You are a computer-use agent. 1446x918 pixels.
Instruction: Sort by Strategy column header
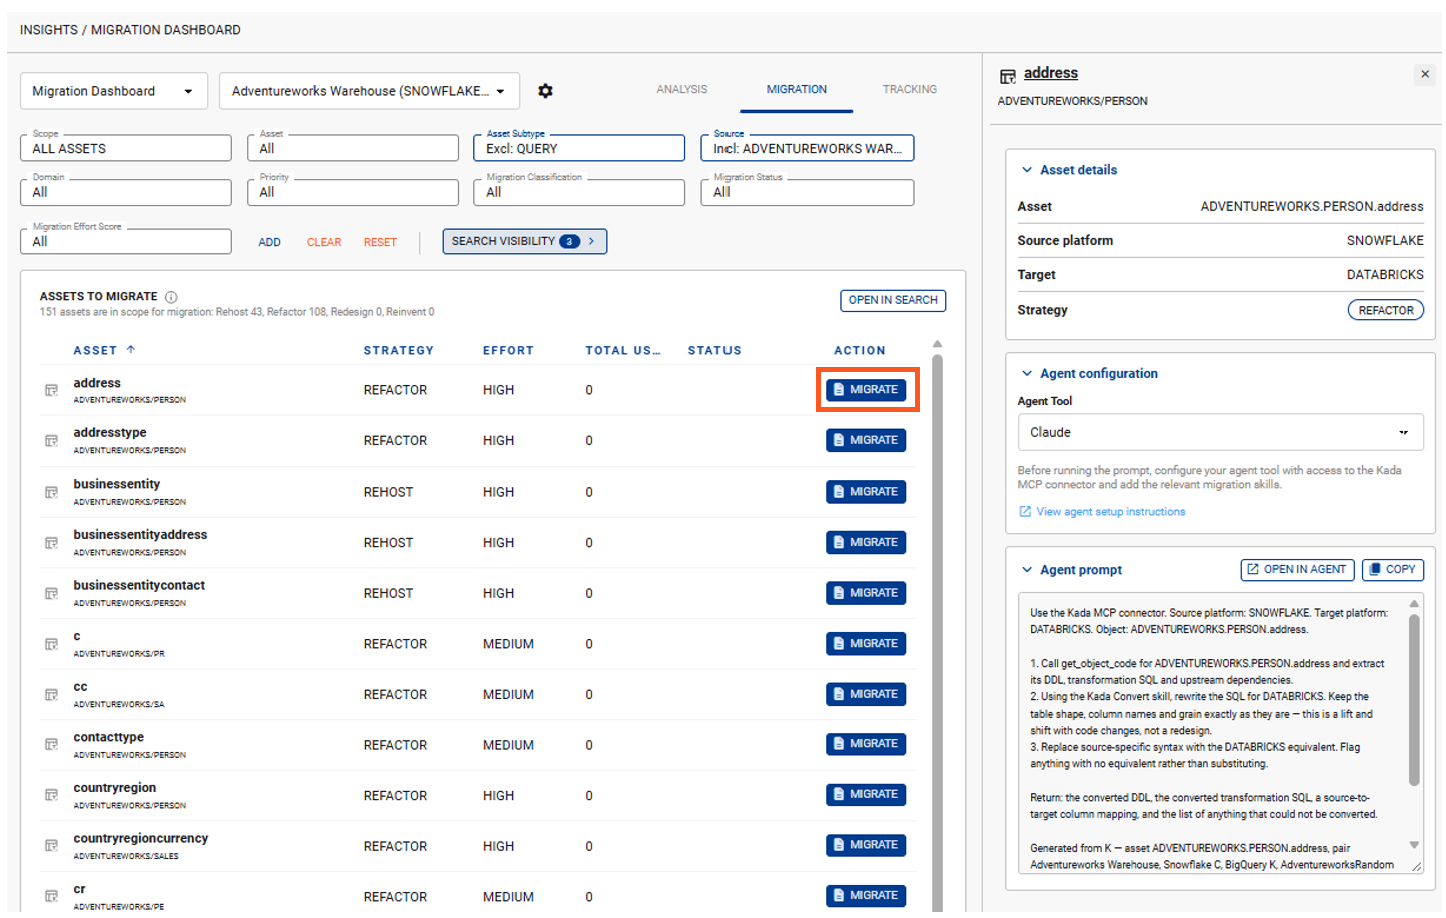(398, 351)
